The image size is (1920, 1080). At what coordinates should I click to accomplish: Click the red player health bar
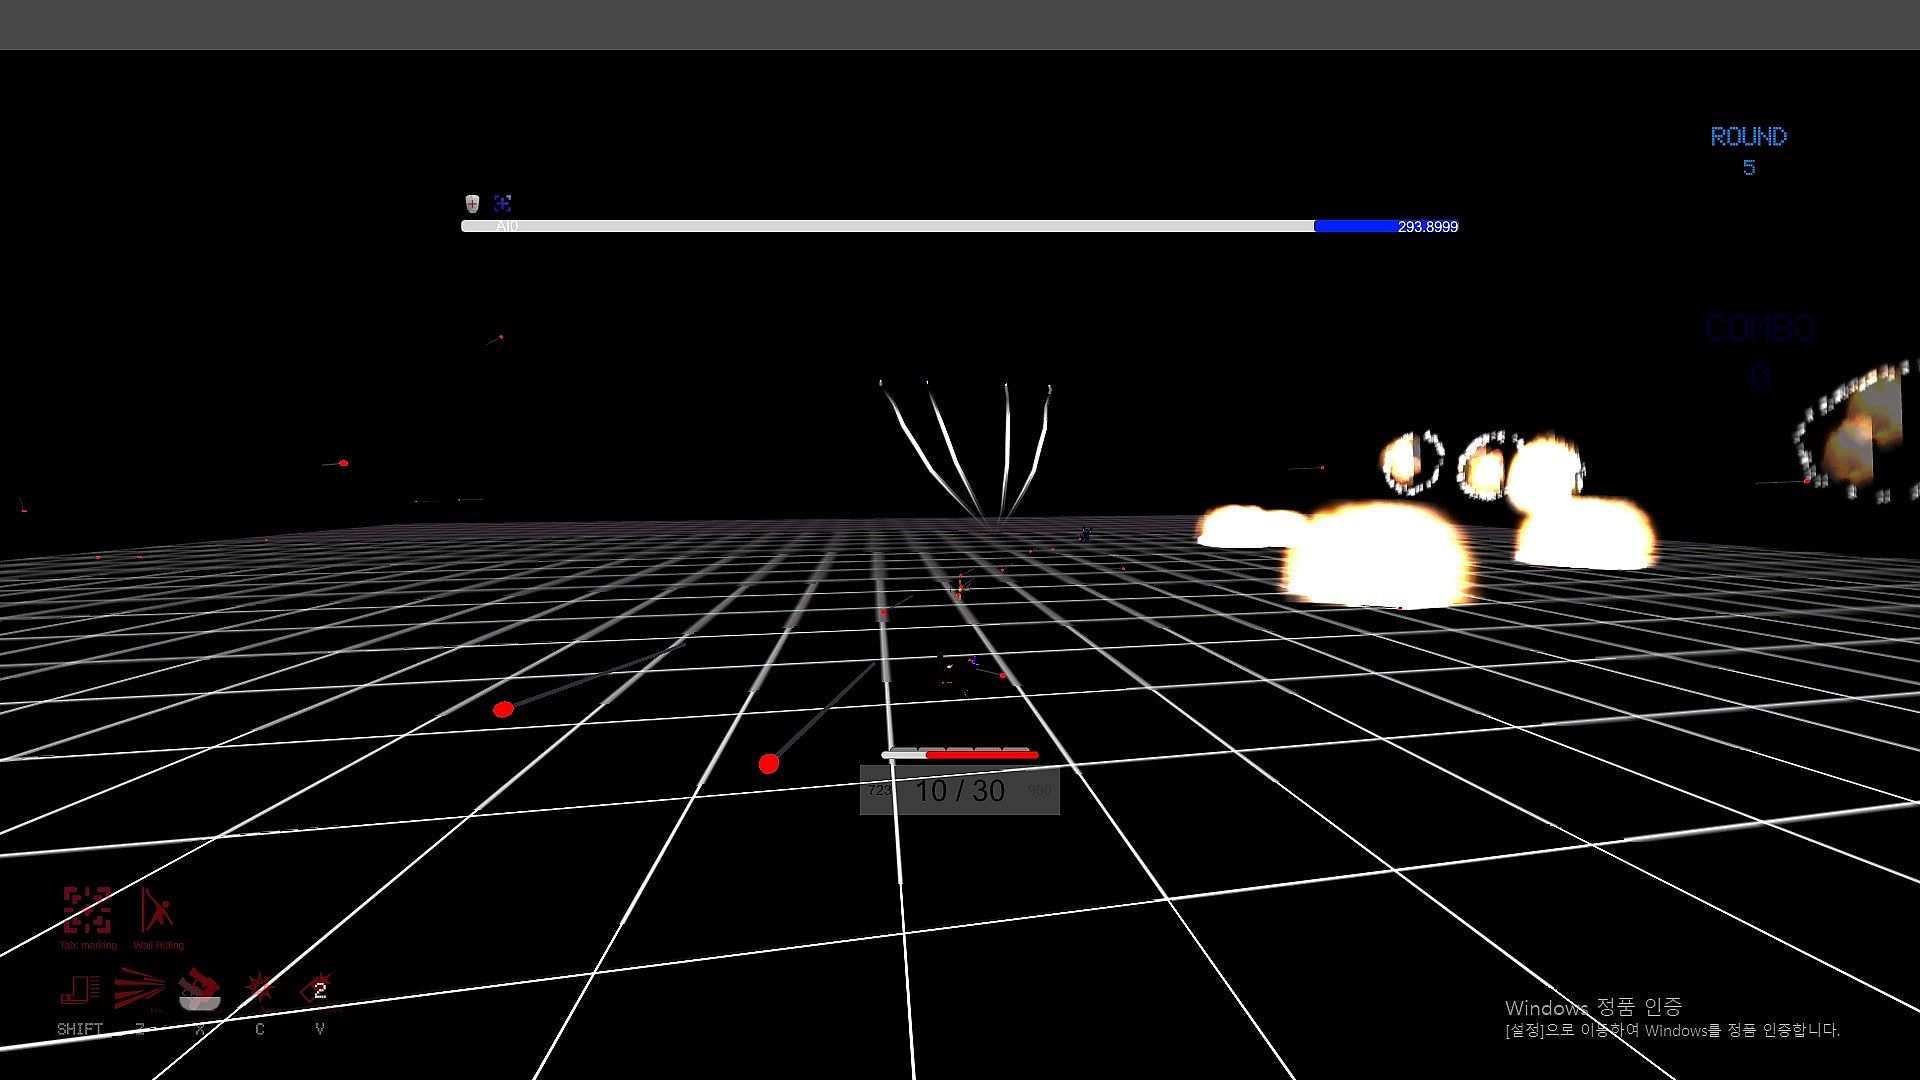980,755
